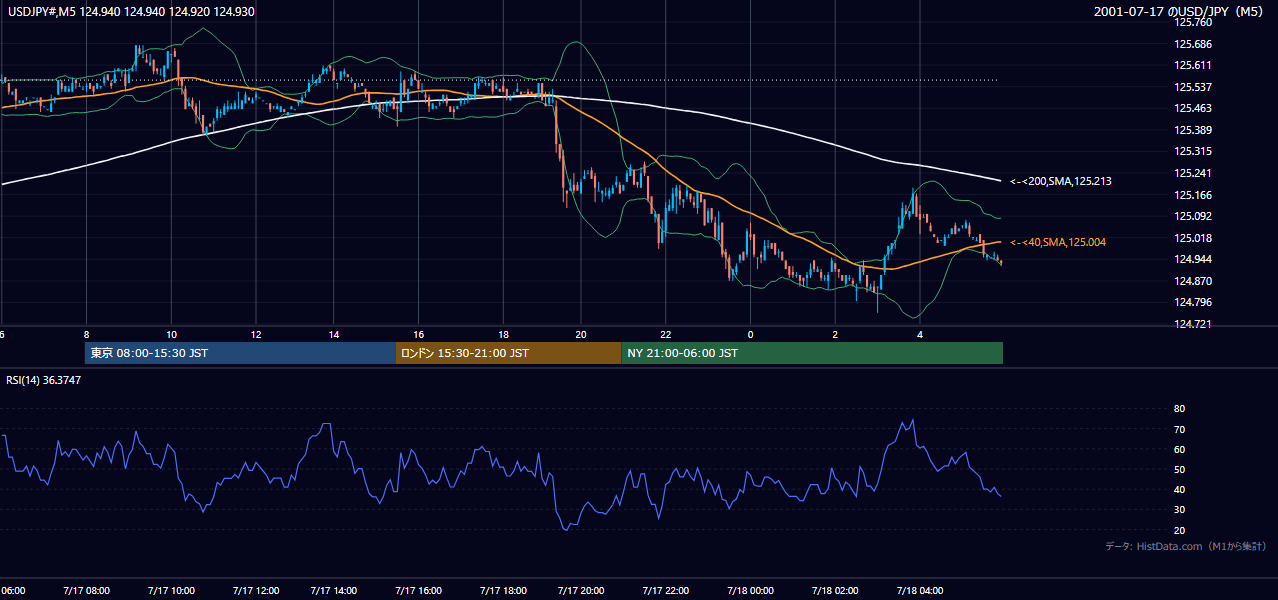Click the hour label 12 under the chart
The width and height of the screenshot is (1278, 600).
(x=255, y=335)
